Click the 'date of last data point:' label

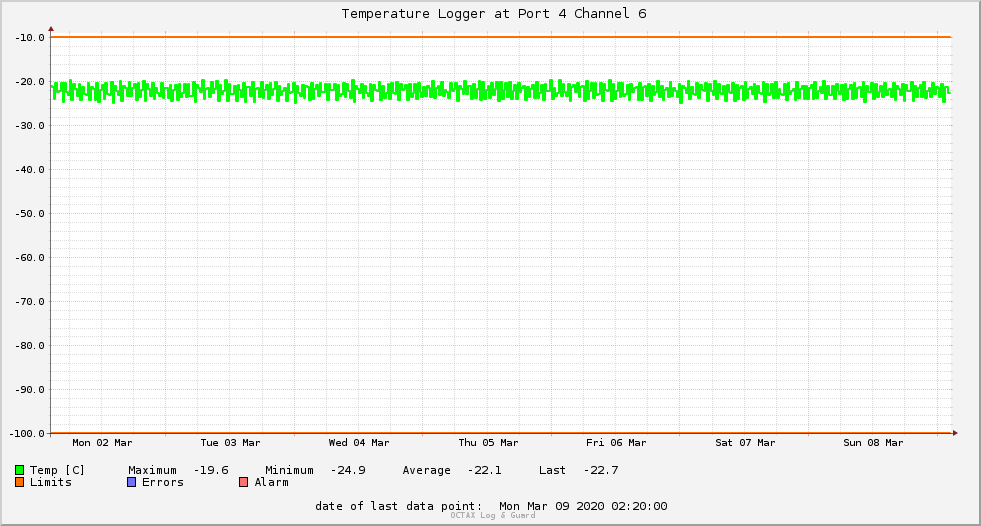click(399, 506)
